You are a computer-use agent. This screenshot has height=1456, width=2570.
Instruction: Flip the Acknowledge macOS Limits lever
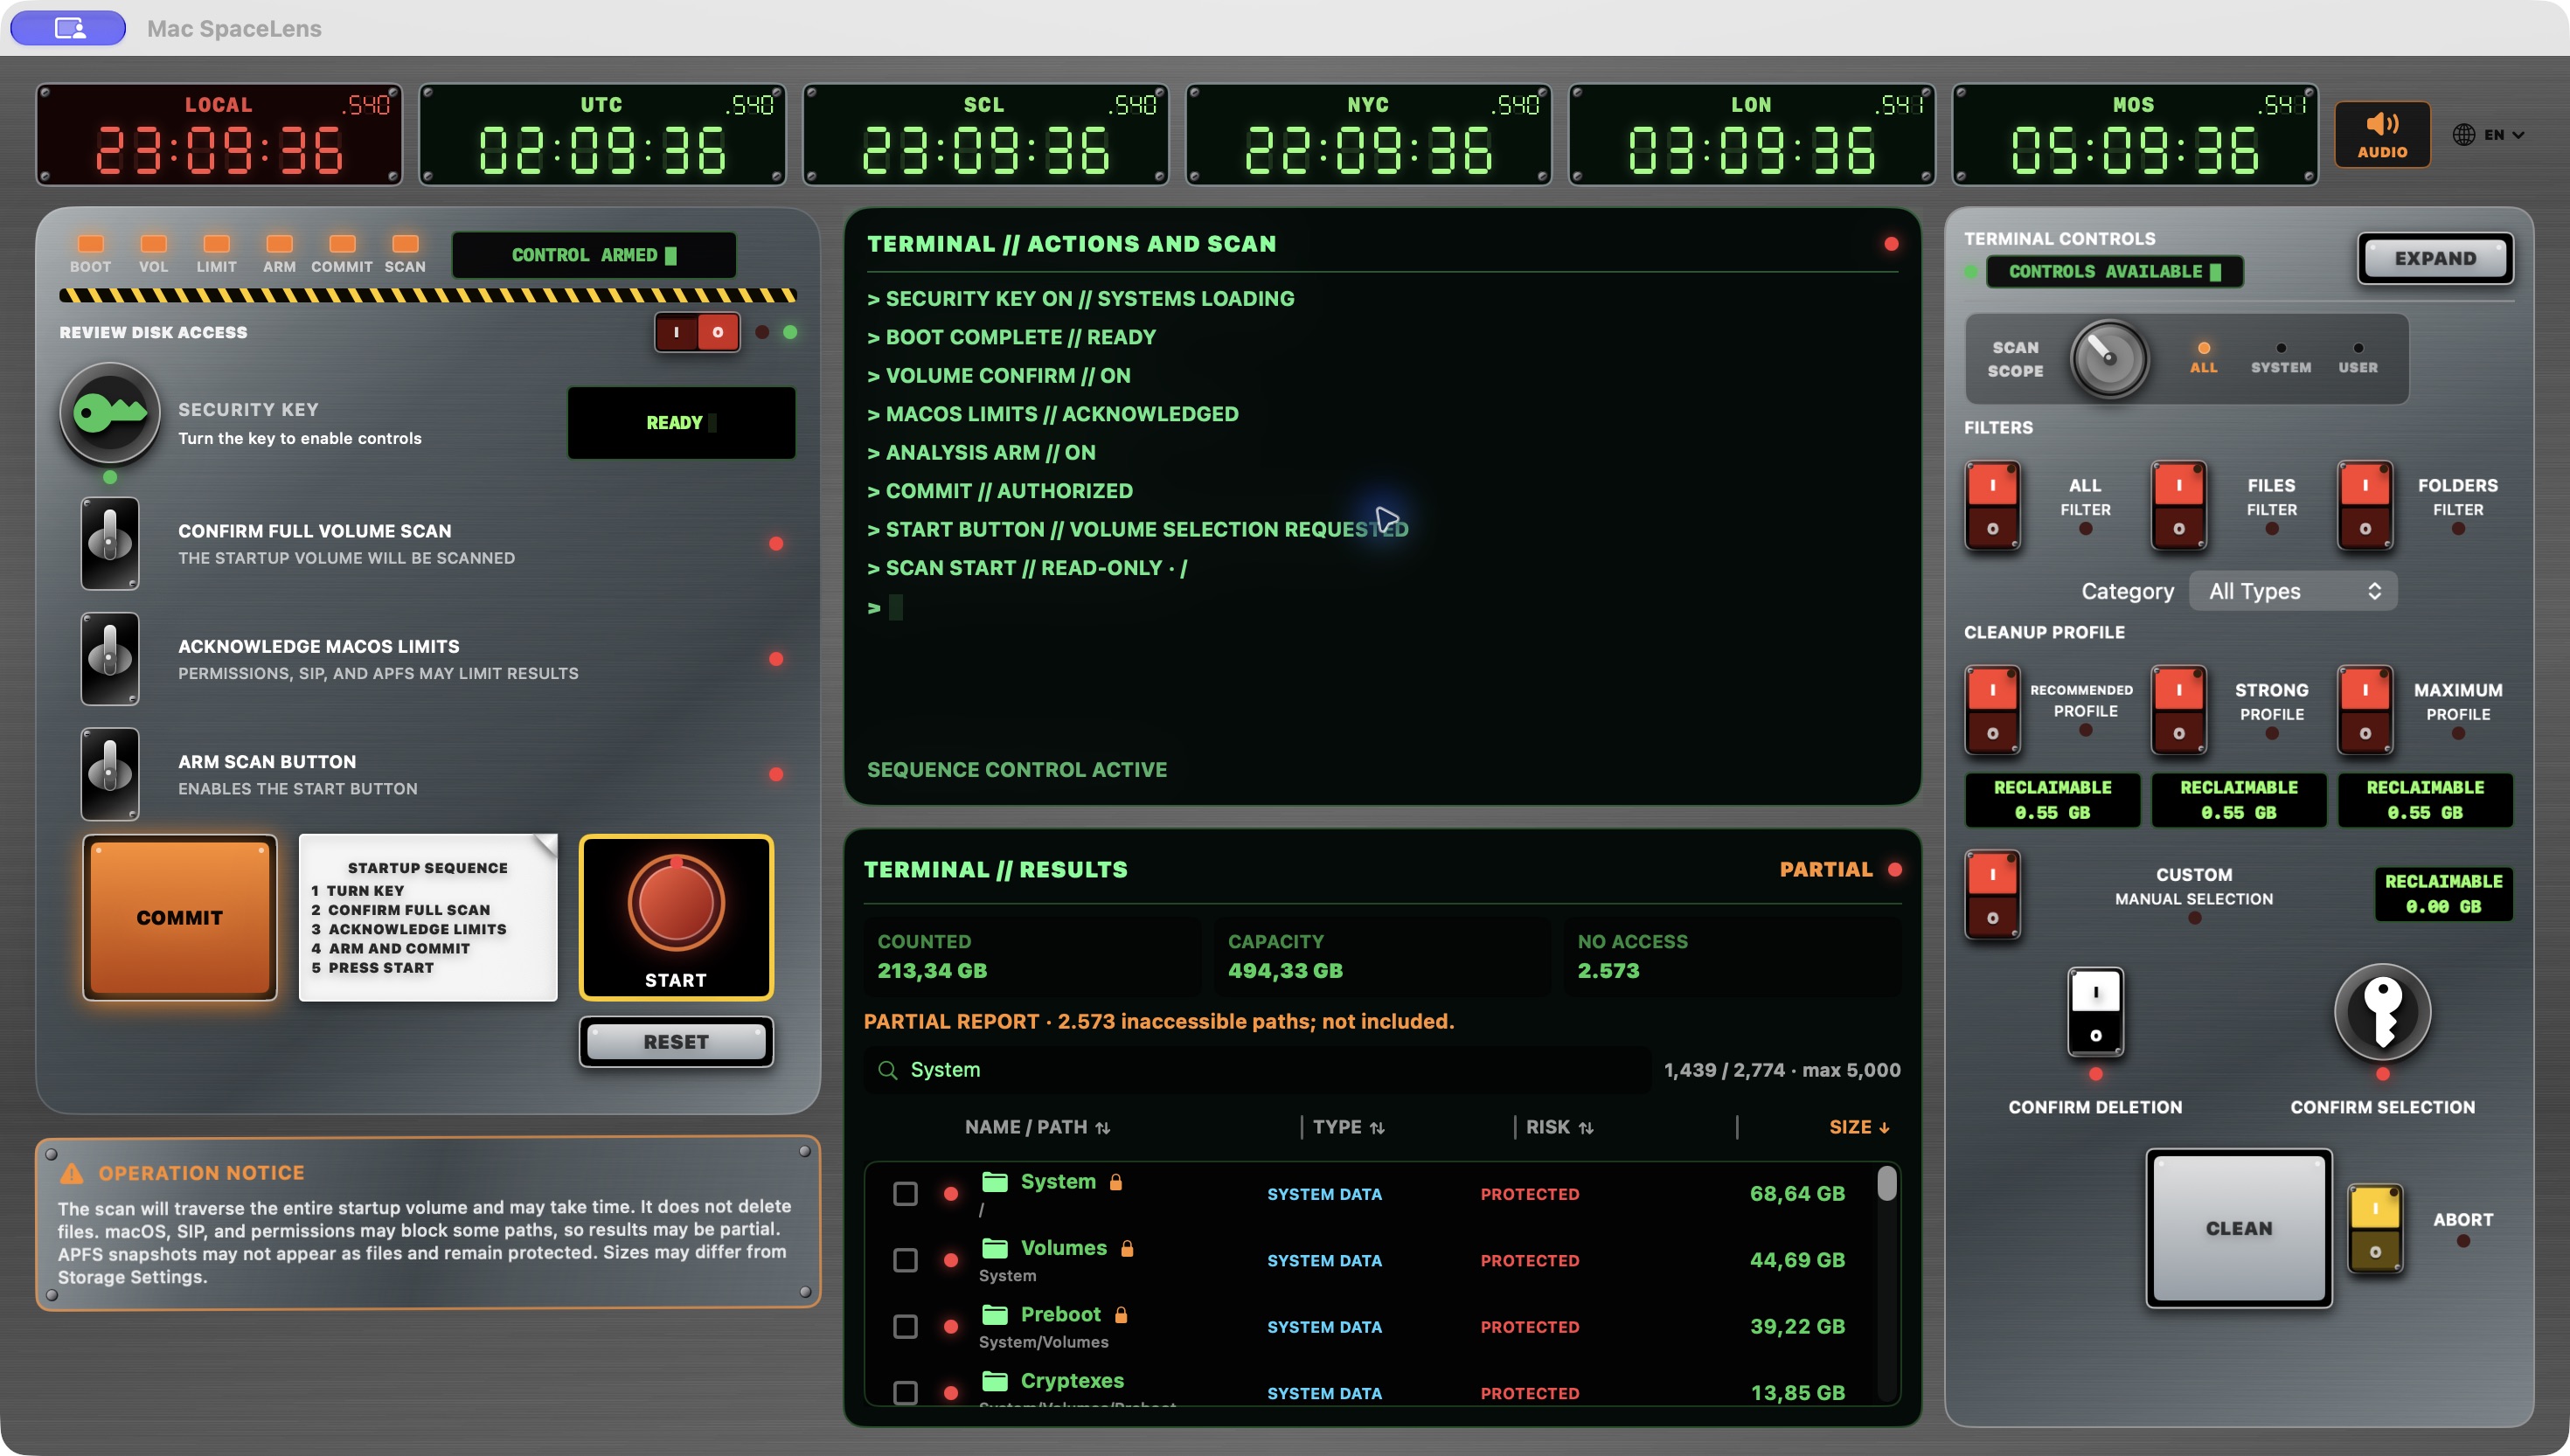[110, 659]
